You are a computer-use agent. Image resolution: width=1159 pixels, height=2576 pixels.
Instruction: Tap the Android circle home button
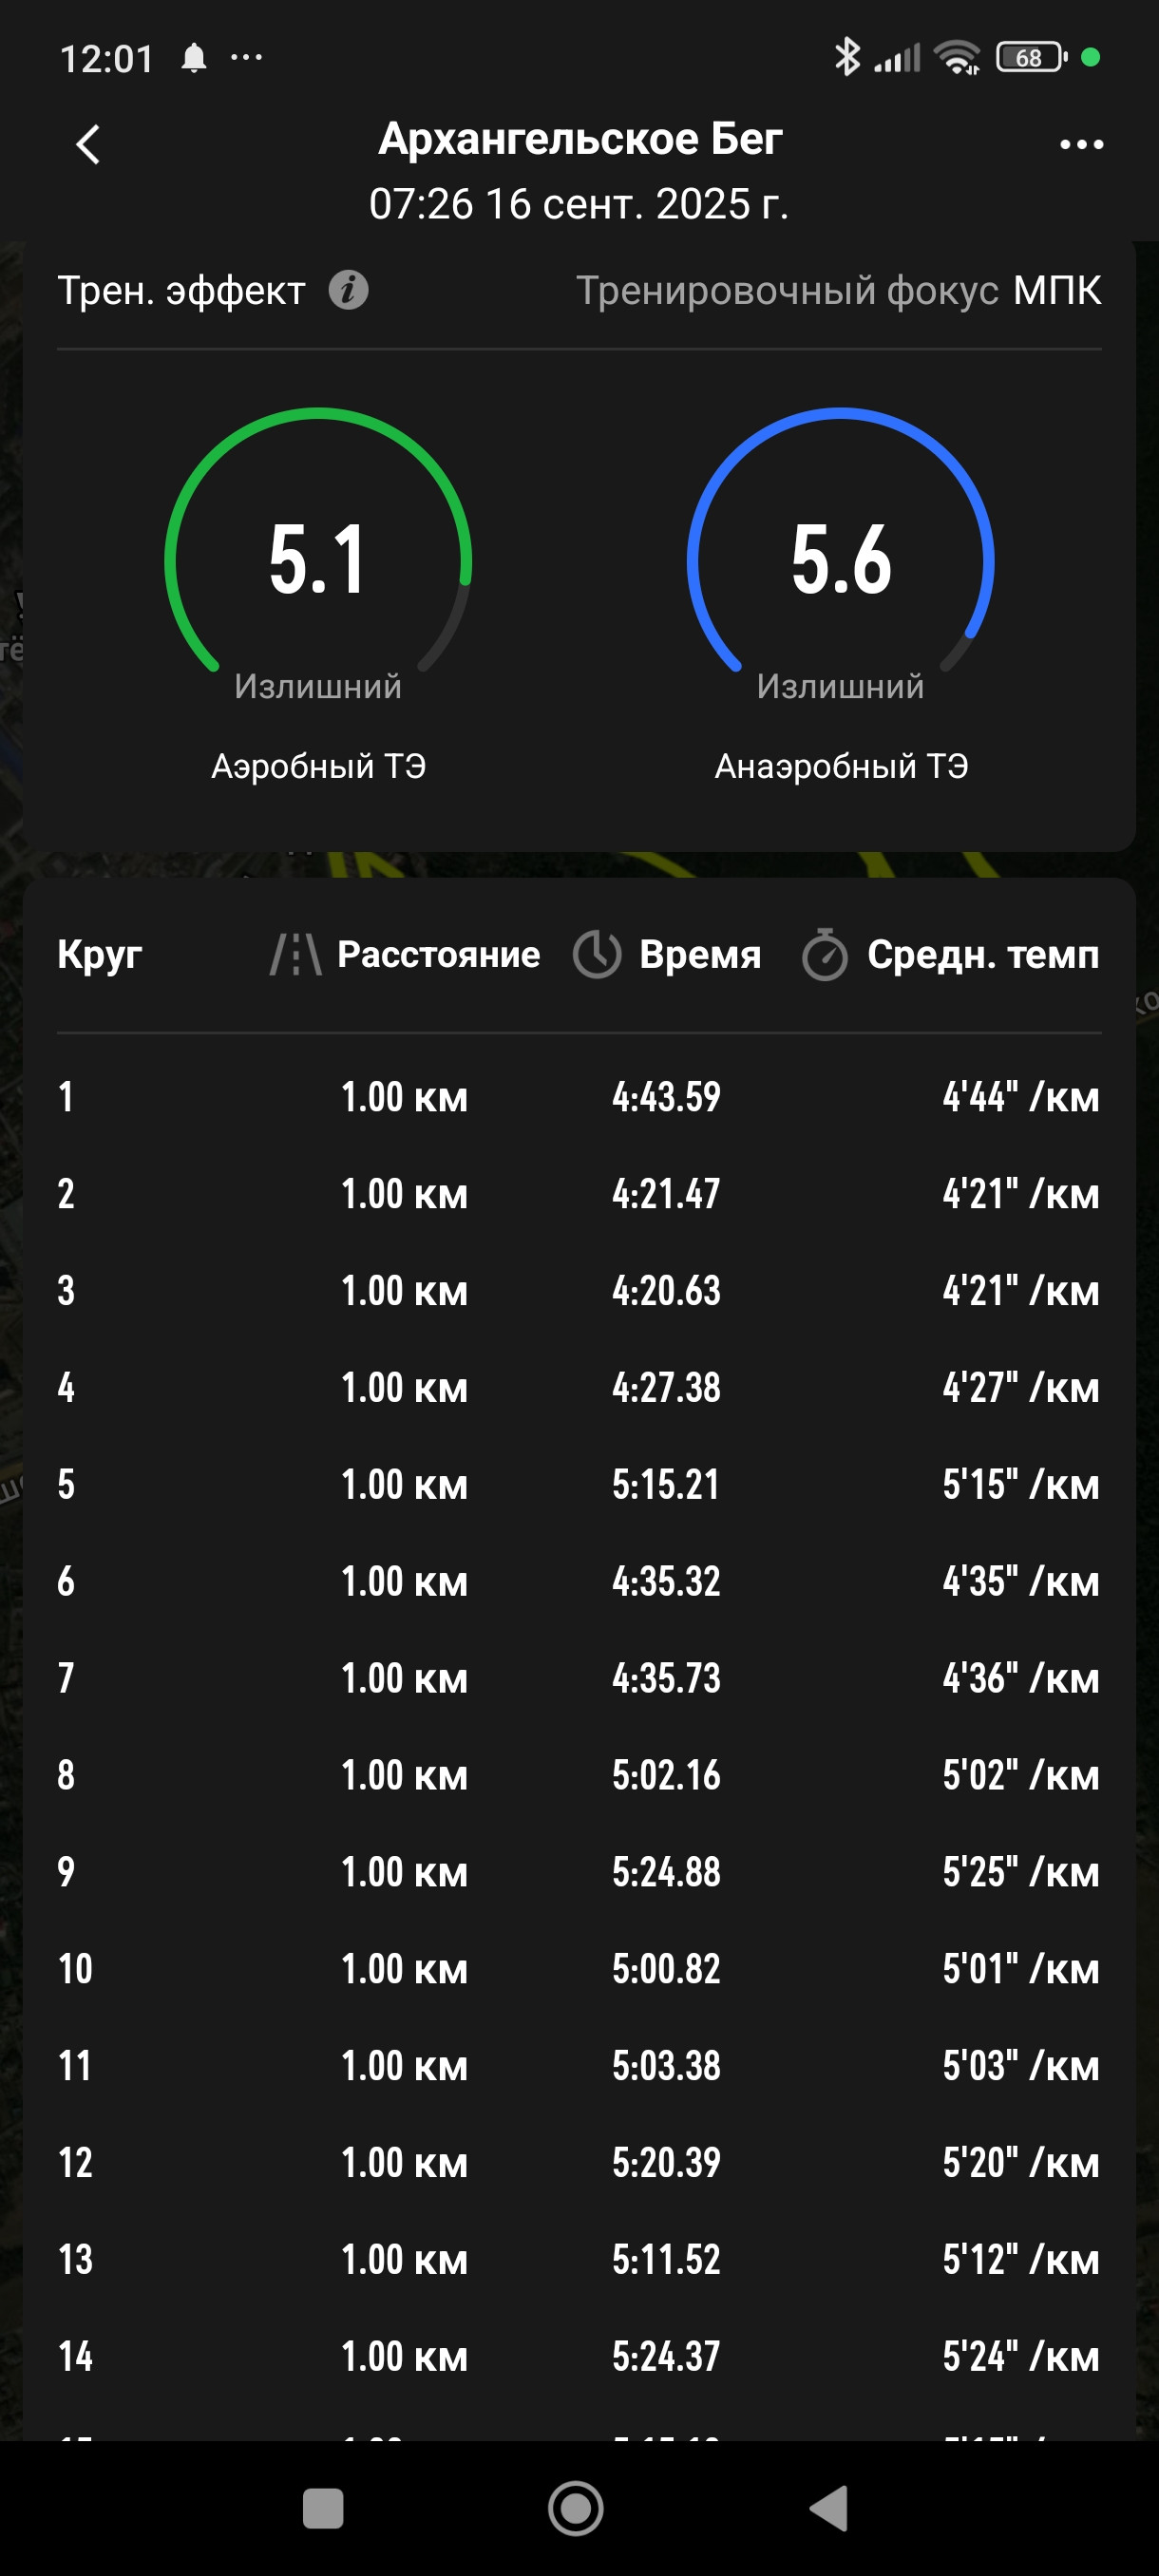click(576, 2508)
